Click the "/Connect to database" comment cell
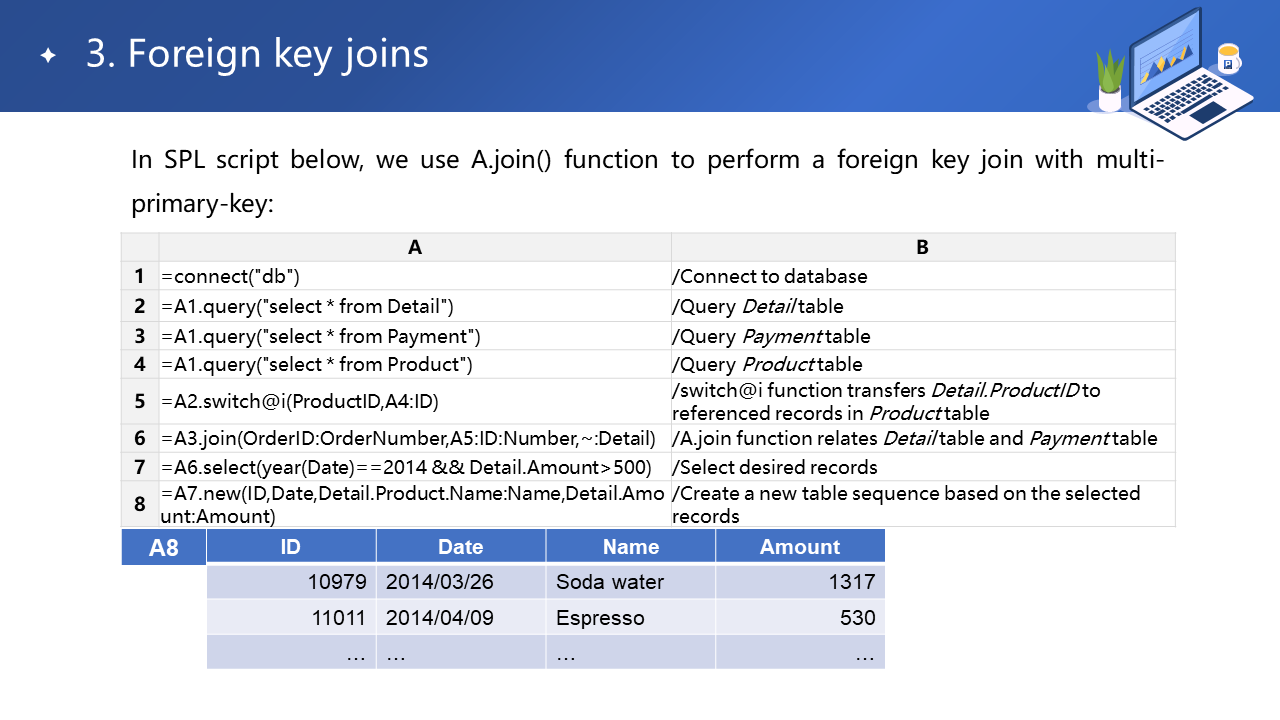The width and height of the screenshot is (1280, 720). (x=922, y=276)
